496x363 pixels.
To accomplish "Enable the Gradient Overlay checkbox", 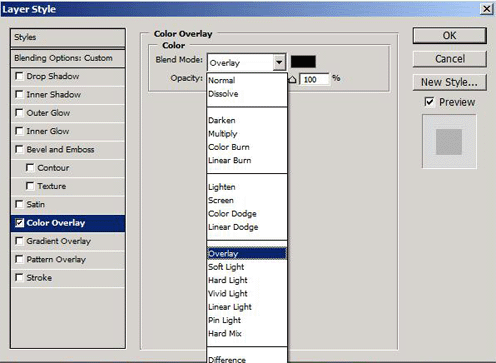I will [19, 241].
